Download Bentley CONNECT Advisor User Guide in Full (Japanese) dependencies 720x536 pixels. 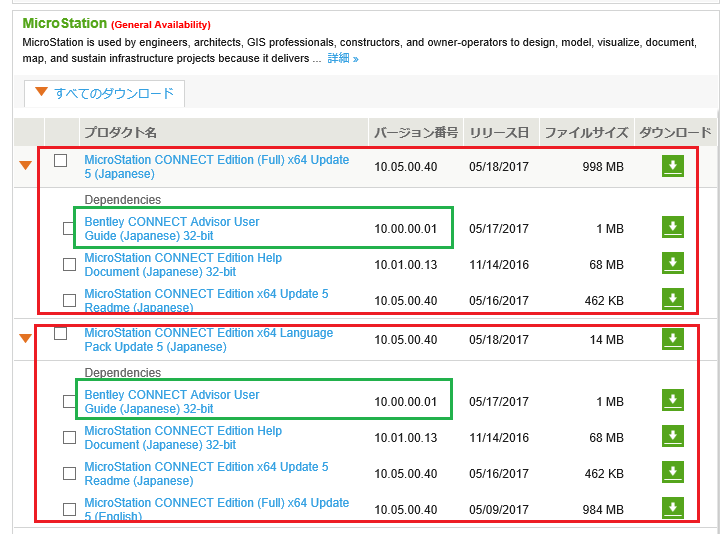(x=673, y=227)
